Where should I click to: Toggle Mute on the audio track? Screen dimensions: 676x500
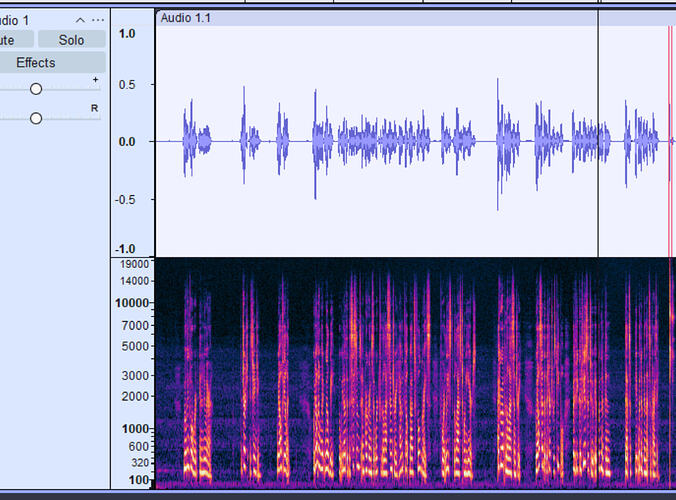tap(15, 40)
